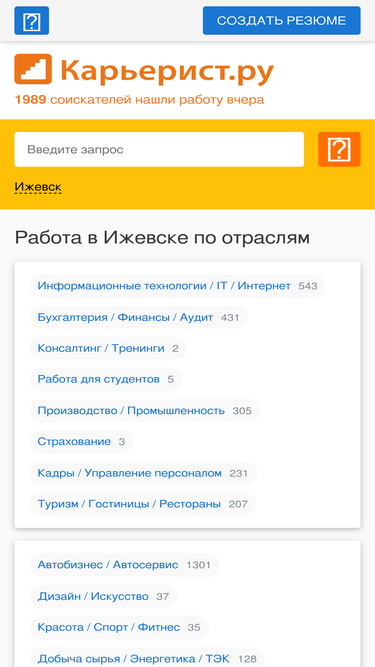Open the Ижевск city selector
375x667 pixels.
coord(38,187)
